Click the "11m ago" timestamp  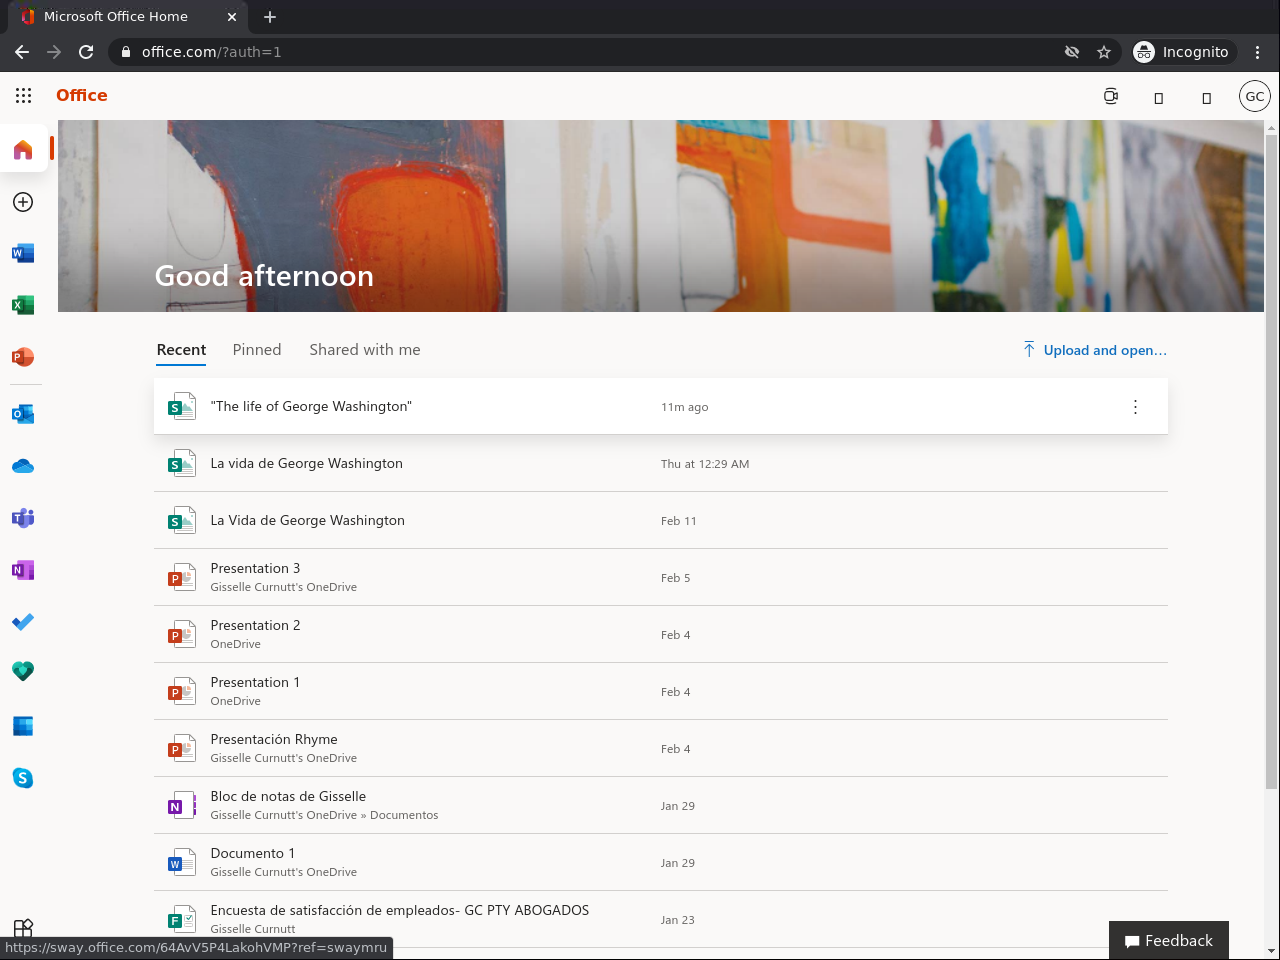coord(684,407)
